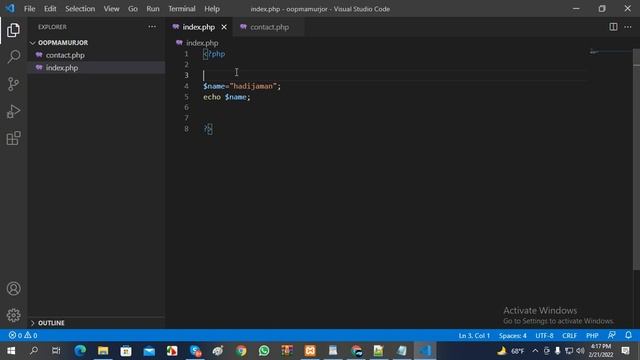Open Google Chrome from taskbar

coord(241,351)
